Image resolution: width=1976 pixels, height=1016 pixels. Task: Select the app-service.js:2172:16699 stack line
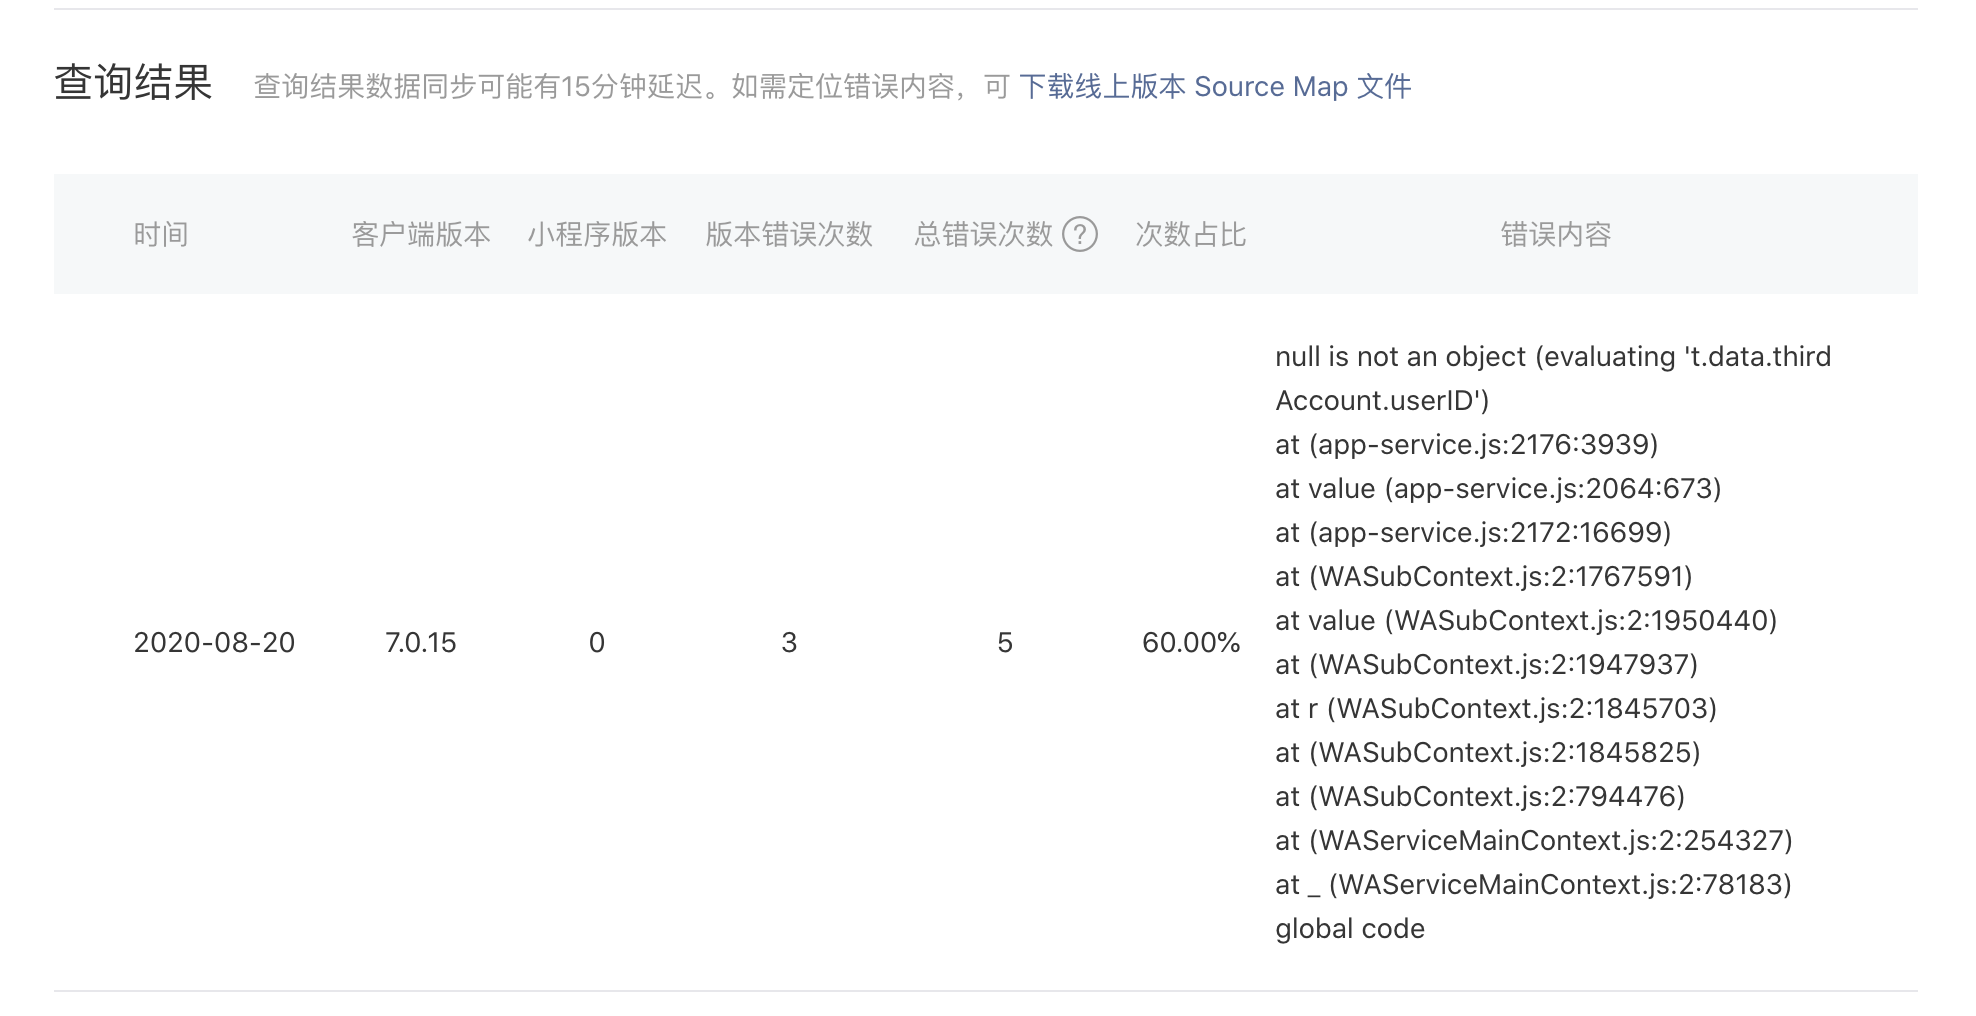(x=1473, y=533)
